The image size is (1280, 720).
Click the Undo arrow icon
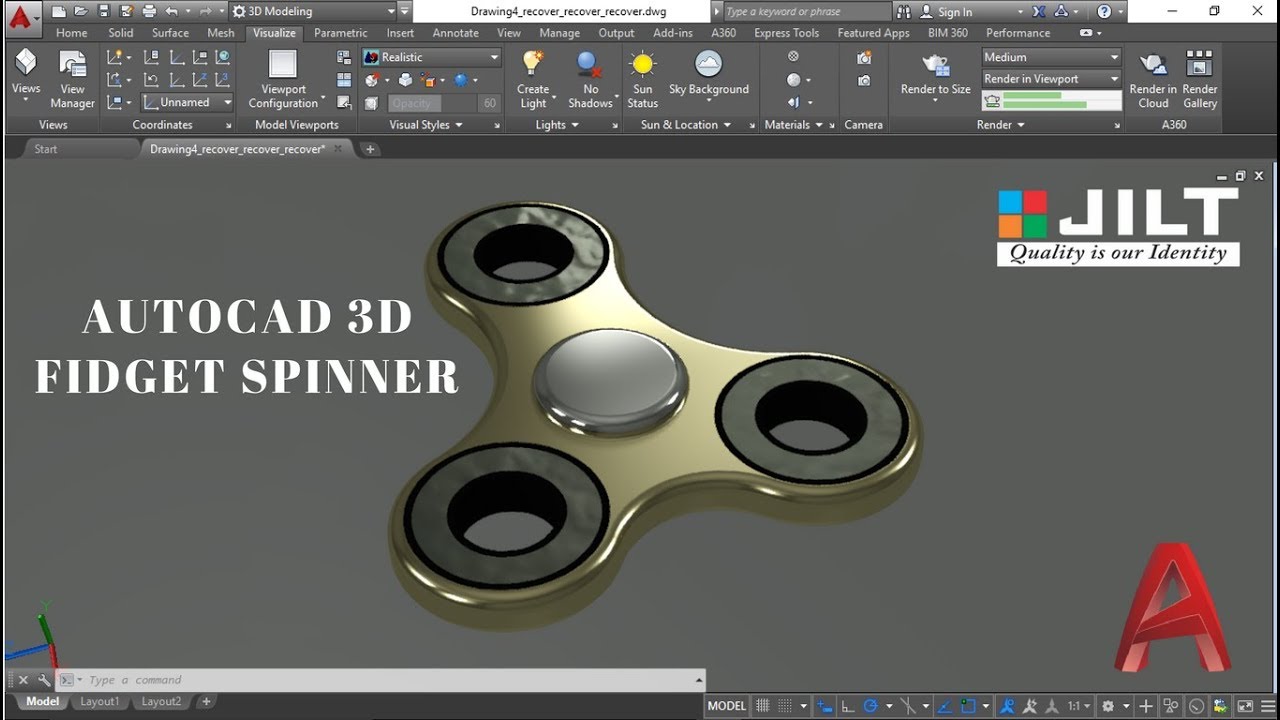(x=171, y=12)
